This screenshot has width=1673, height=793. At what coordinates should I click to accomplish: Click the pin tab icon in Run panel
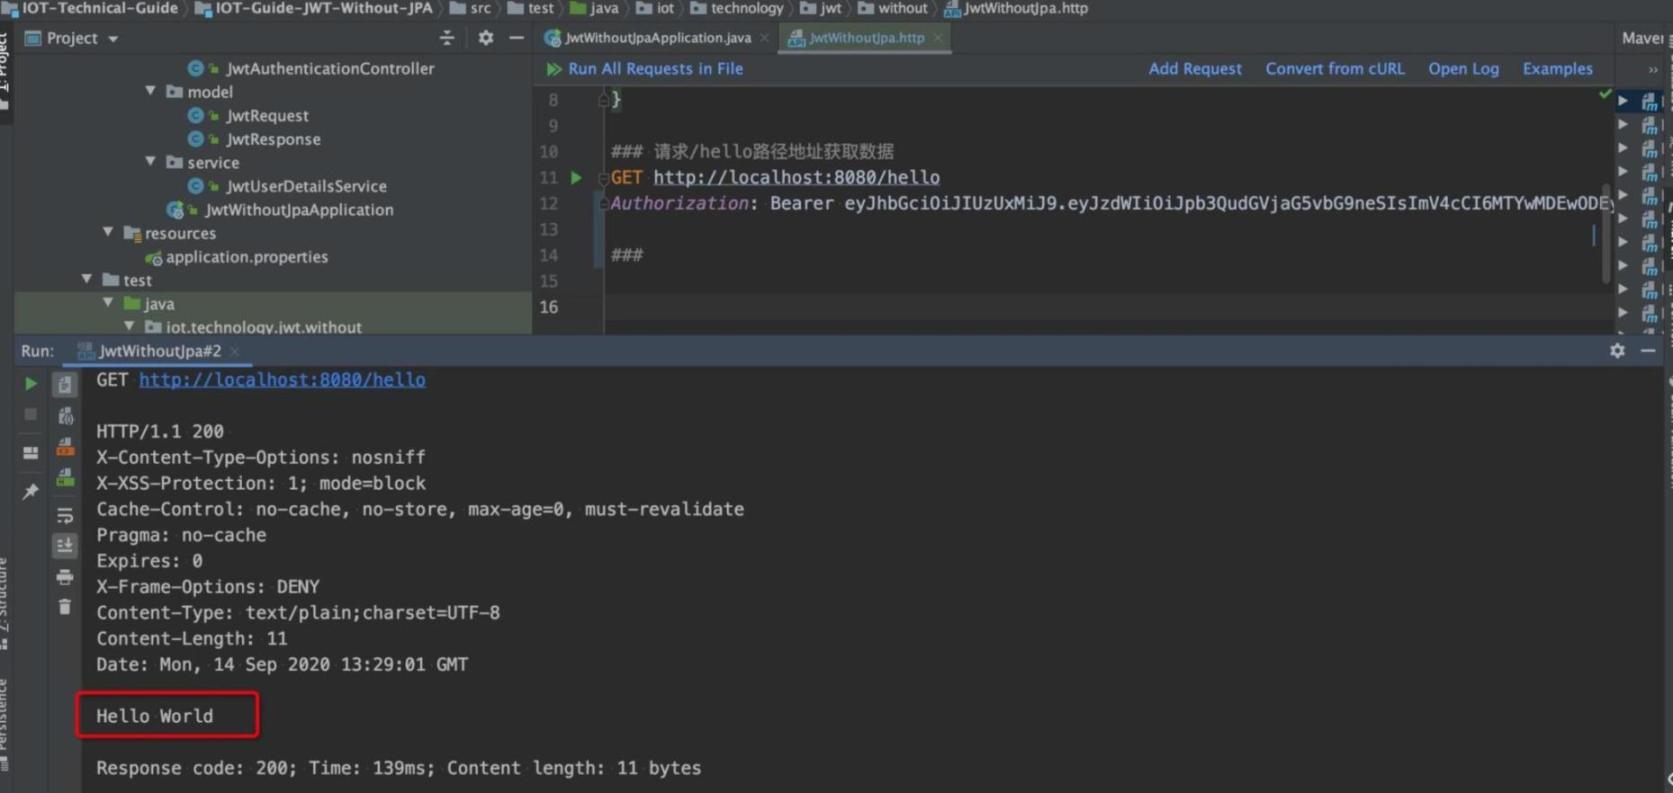[x=31, y=491]
